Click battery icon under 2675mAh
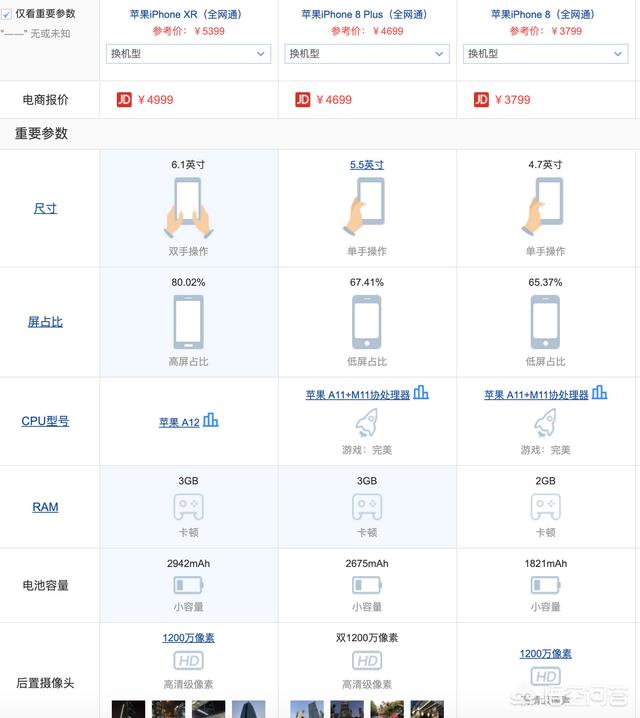Viewport: 640px width, 718px height. (x=367, y=585)
